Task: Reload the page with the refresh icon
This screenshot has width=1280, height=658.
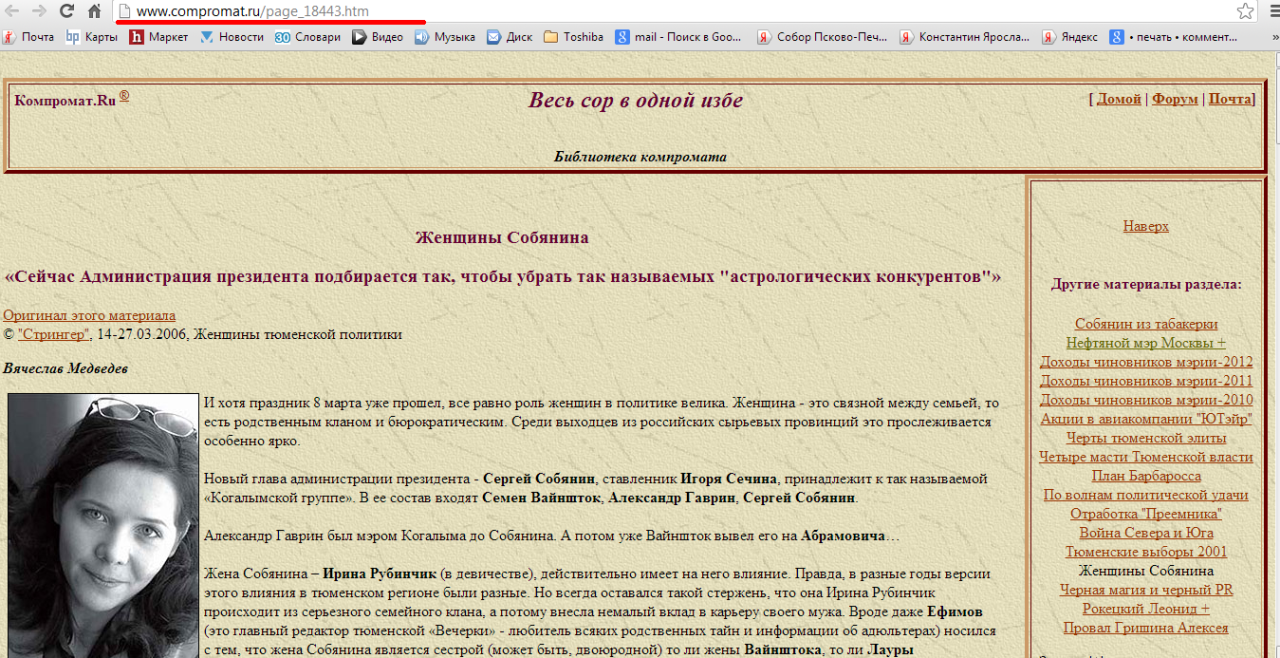Action: (67, 11)
